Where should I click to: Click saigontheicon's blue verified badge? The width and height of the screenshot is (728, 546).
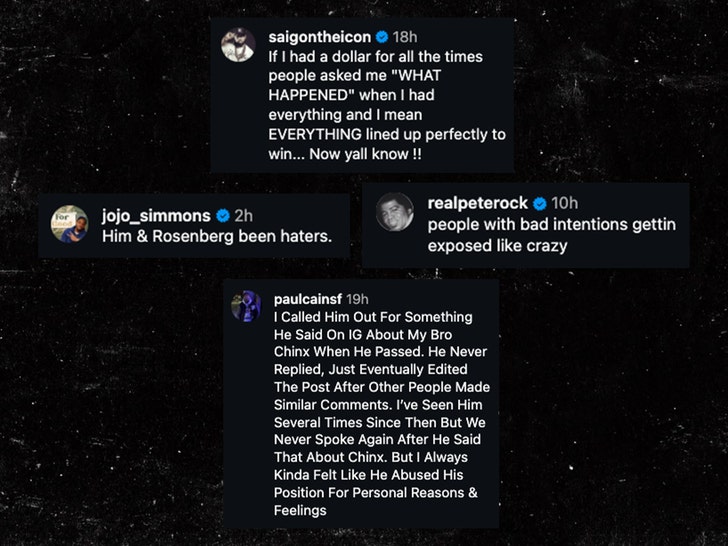(382, 36)
